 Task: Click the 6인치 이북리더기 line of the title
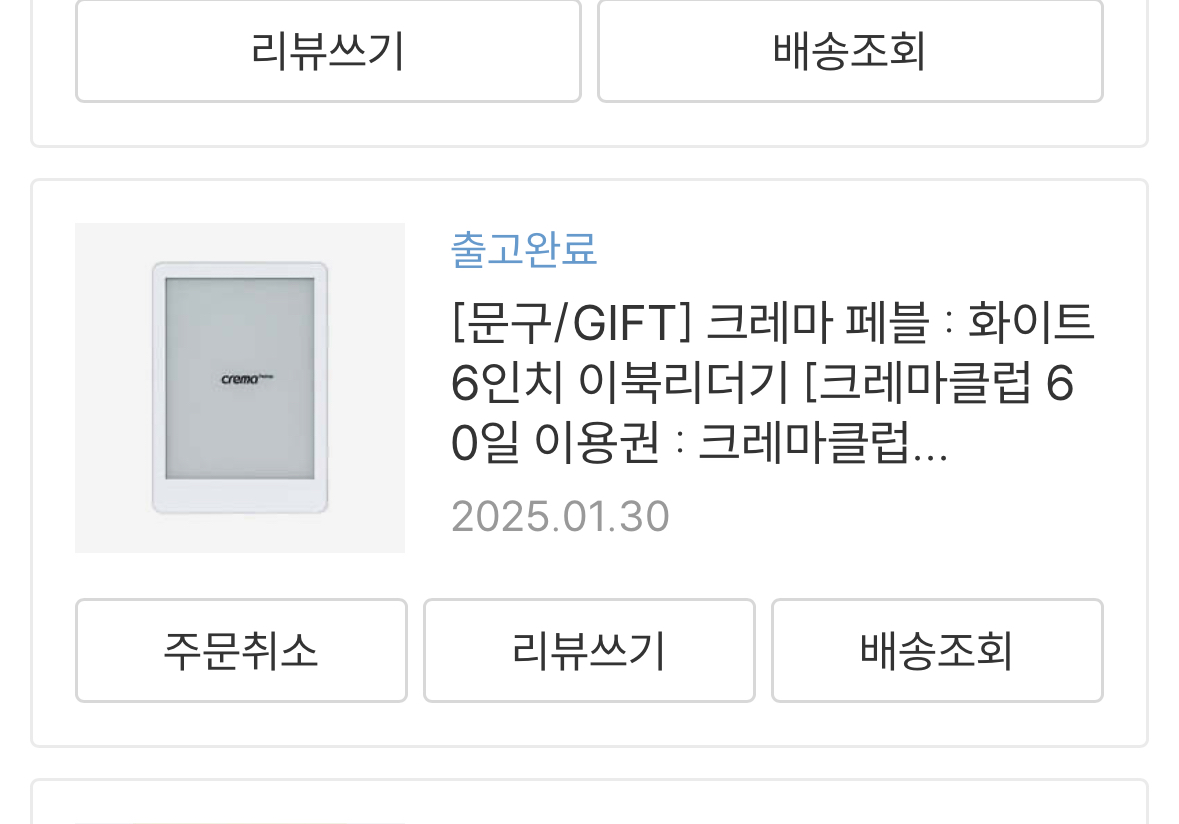(620, 382)
